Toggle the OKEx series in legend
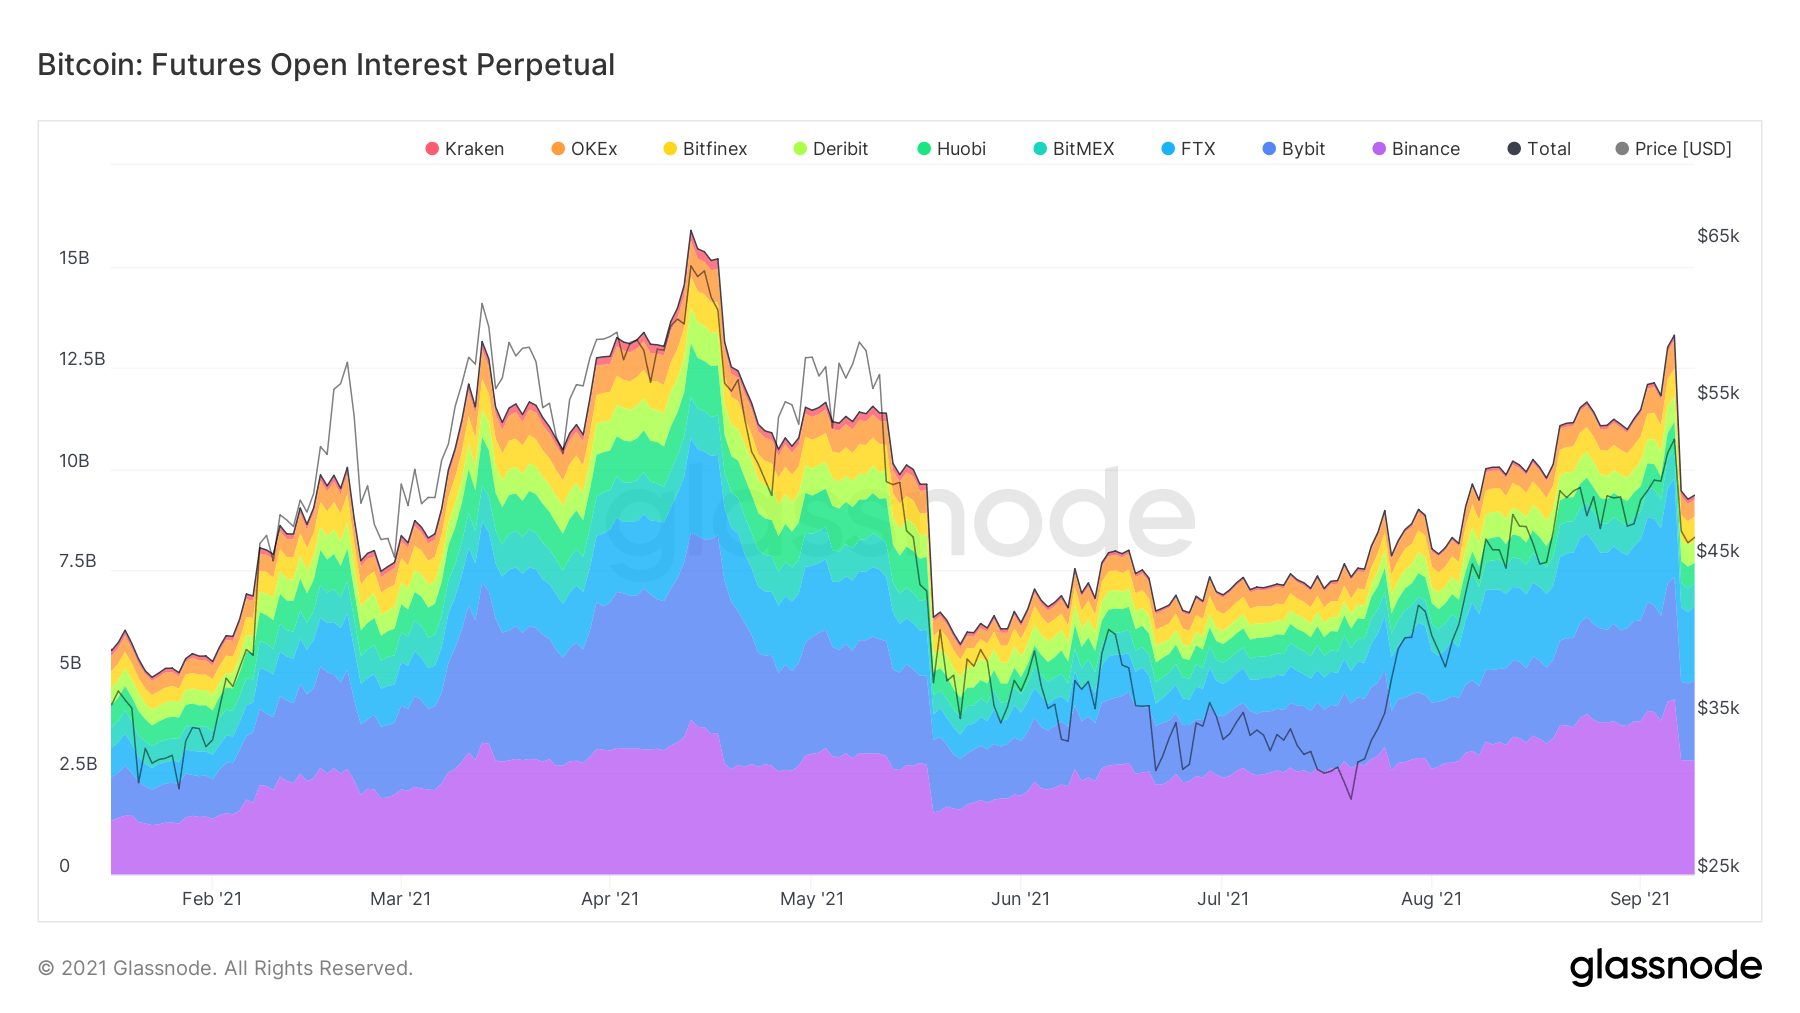The width and height of the screenshot is (1800, 1013). (x=584, y=149)
